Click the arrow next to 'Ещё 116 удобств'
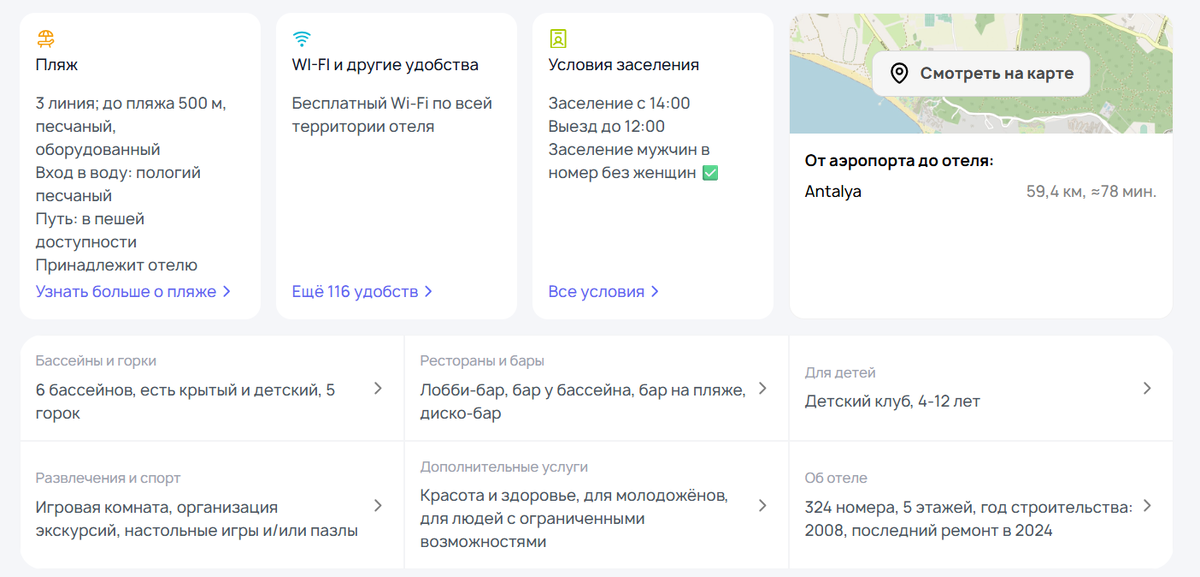The height and width of the screenshot is (577, 1200). tap(429, 292)
